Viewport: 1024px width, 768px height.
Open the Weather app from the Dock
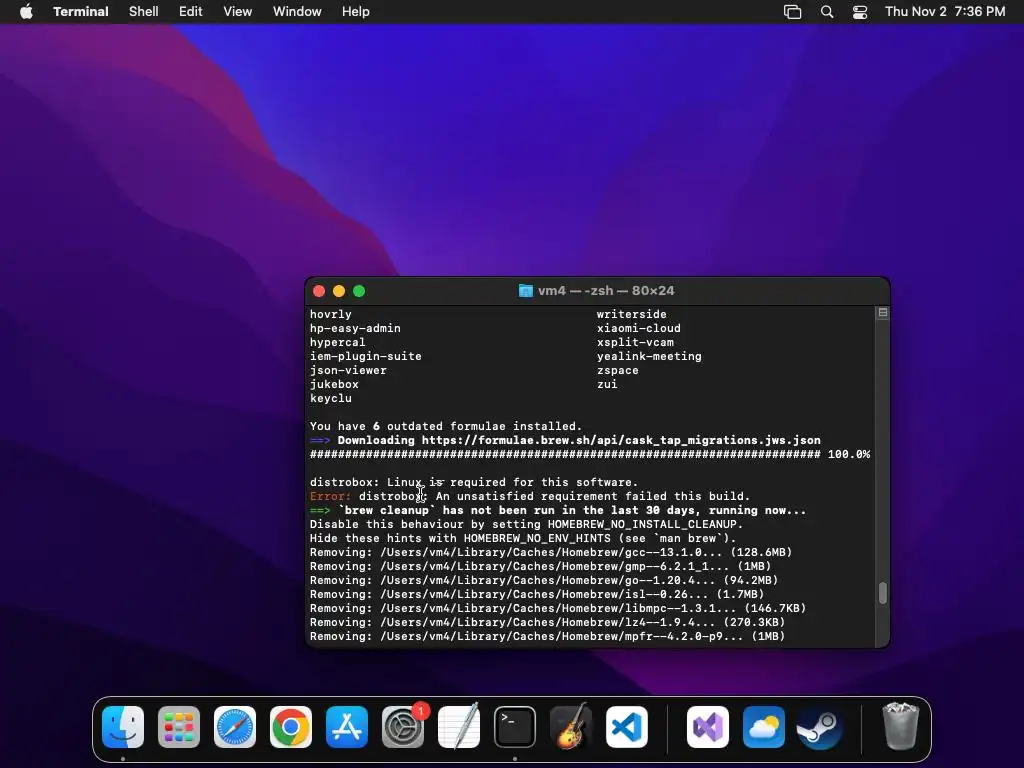pyautogui.click(x=763, y=727)
